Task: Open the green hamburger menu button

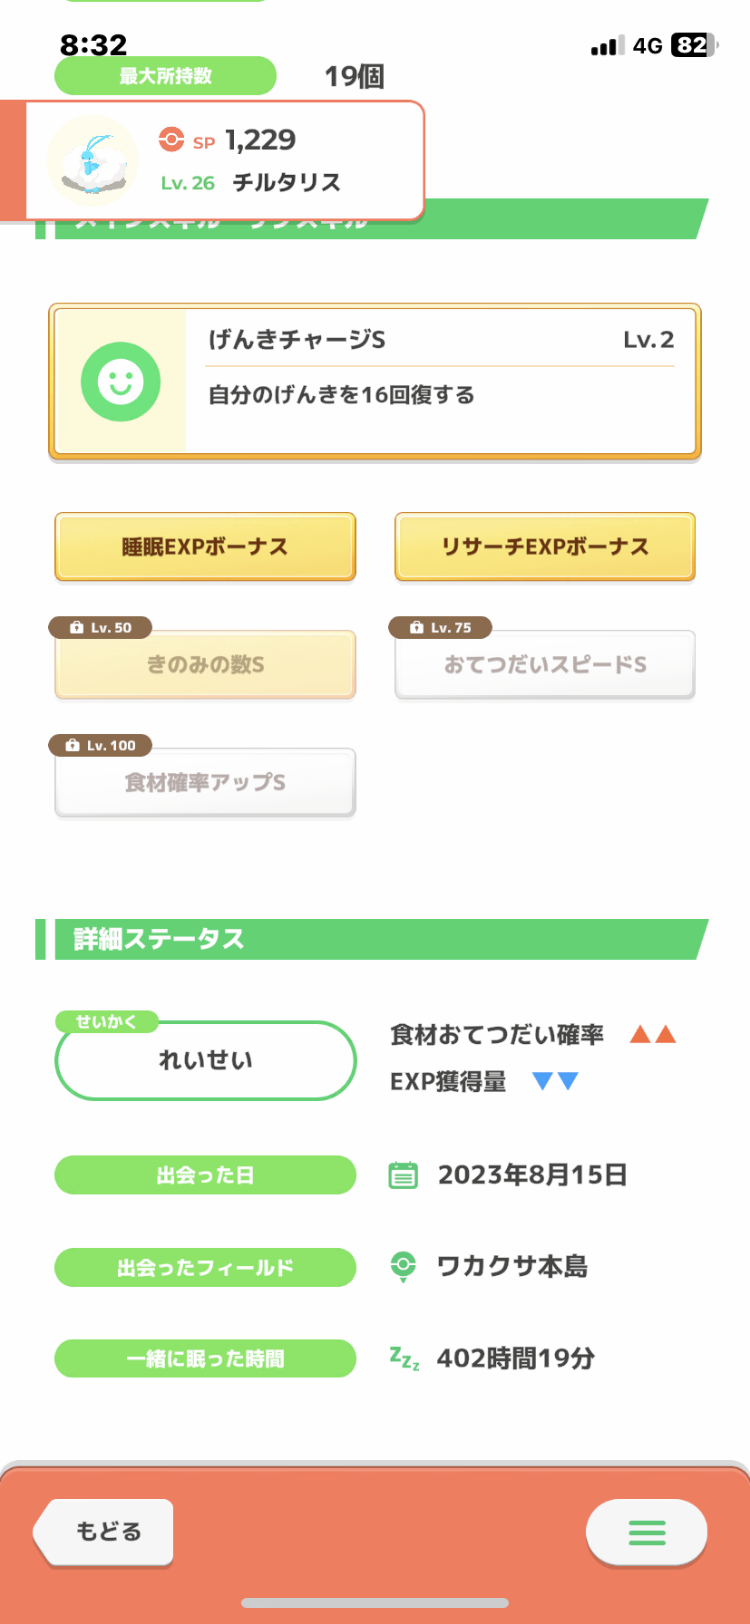Action: pyautogui.click(x=646, y=1532)
